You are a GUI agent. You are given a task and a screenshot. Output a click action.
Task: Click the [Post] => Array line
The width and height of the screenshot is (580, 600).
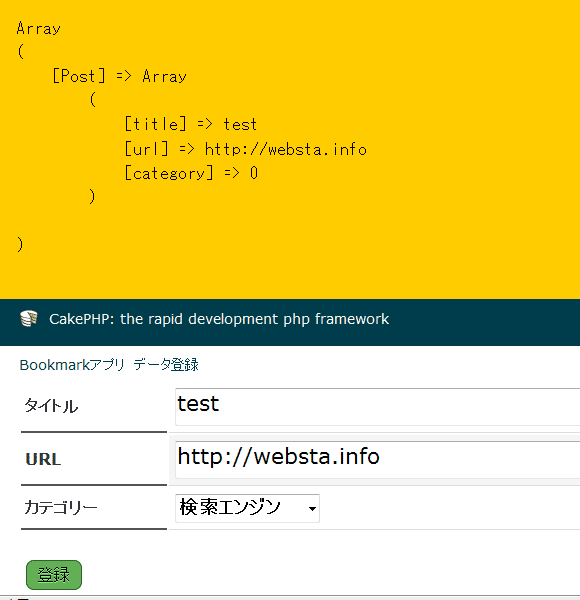tap(119, 76)
